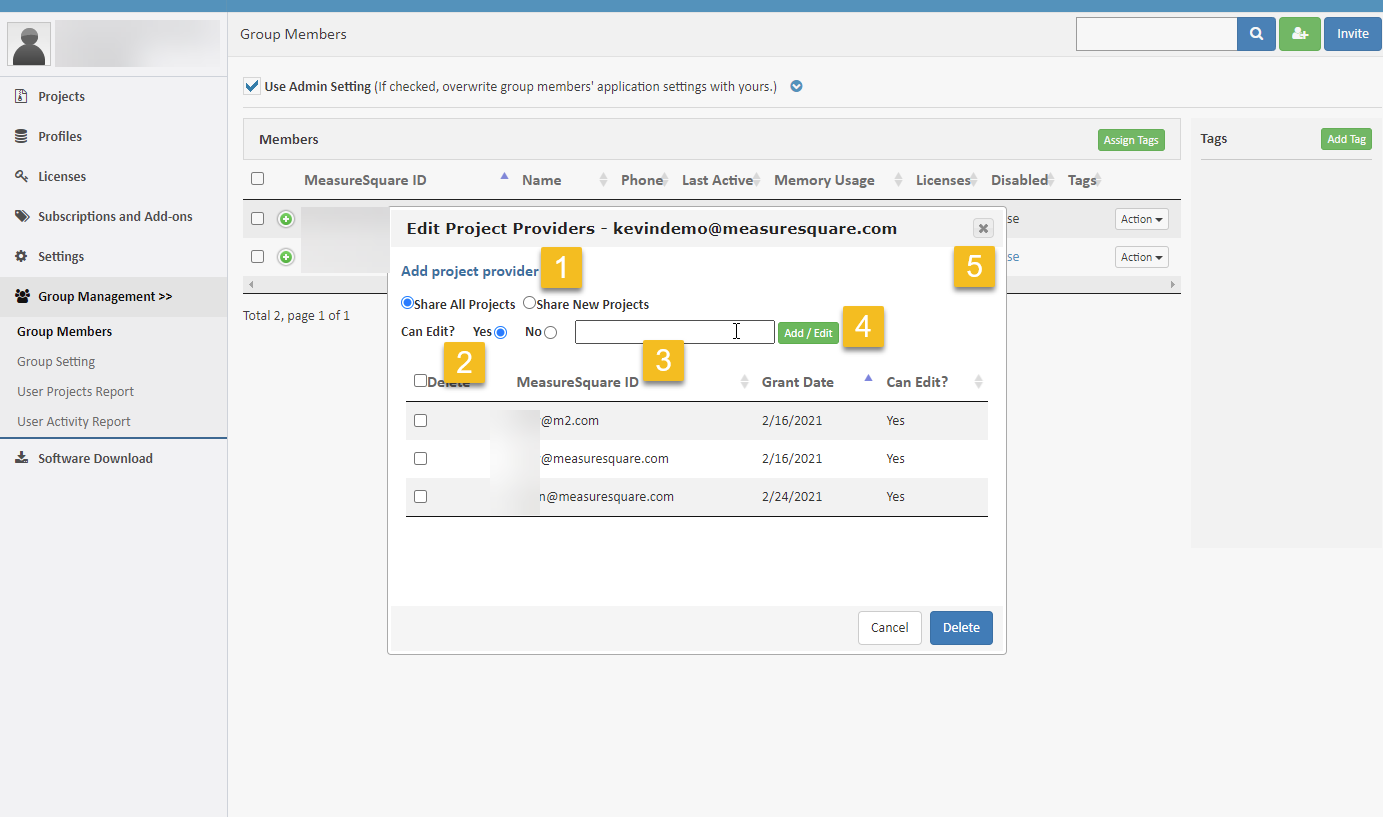
Task: Click the Add Tag button
Action: (1346, 139)
